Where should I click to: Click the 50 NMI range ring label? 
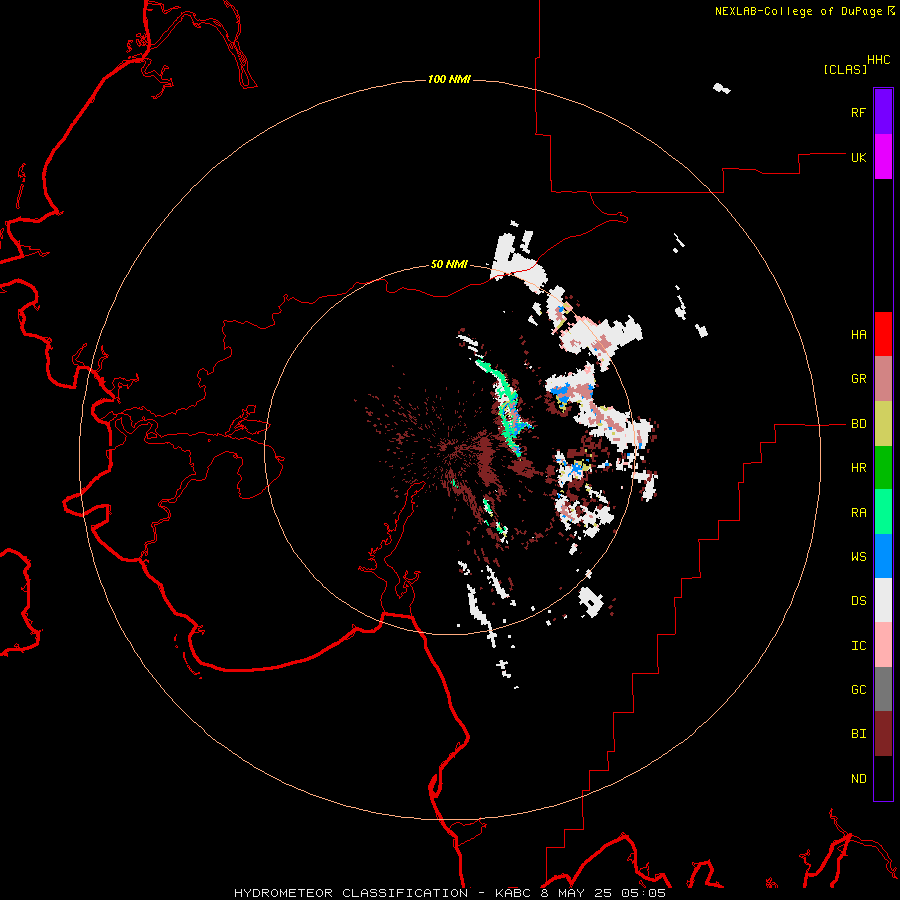449,264
